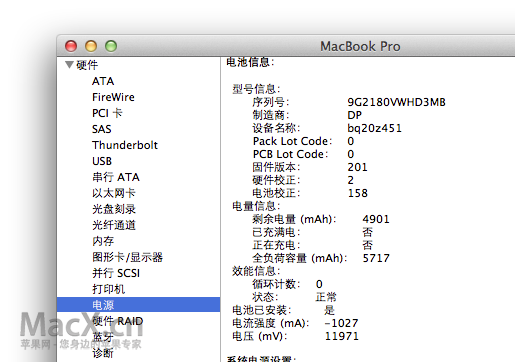This screenshot has height=362, width=515.
Task: Click the 电量信息 heading
Action: tap(256, 206)
